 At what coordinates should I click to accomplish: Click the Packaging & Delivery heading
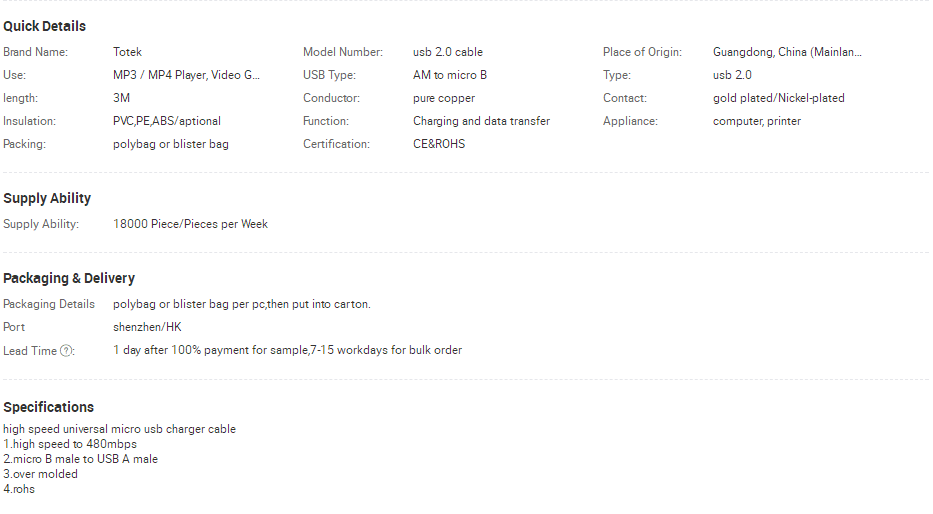tap(69, 278)
